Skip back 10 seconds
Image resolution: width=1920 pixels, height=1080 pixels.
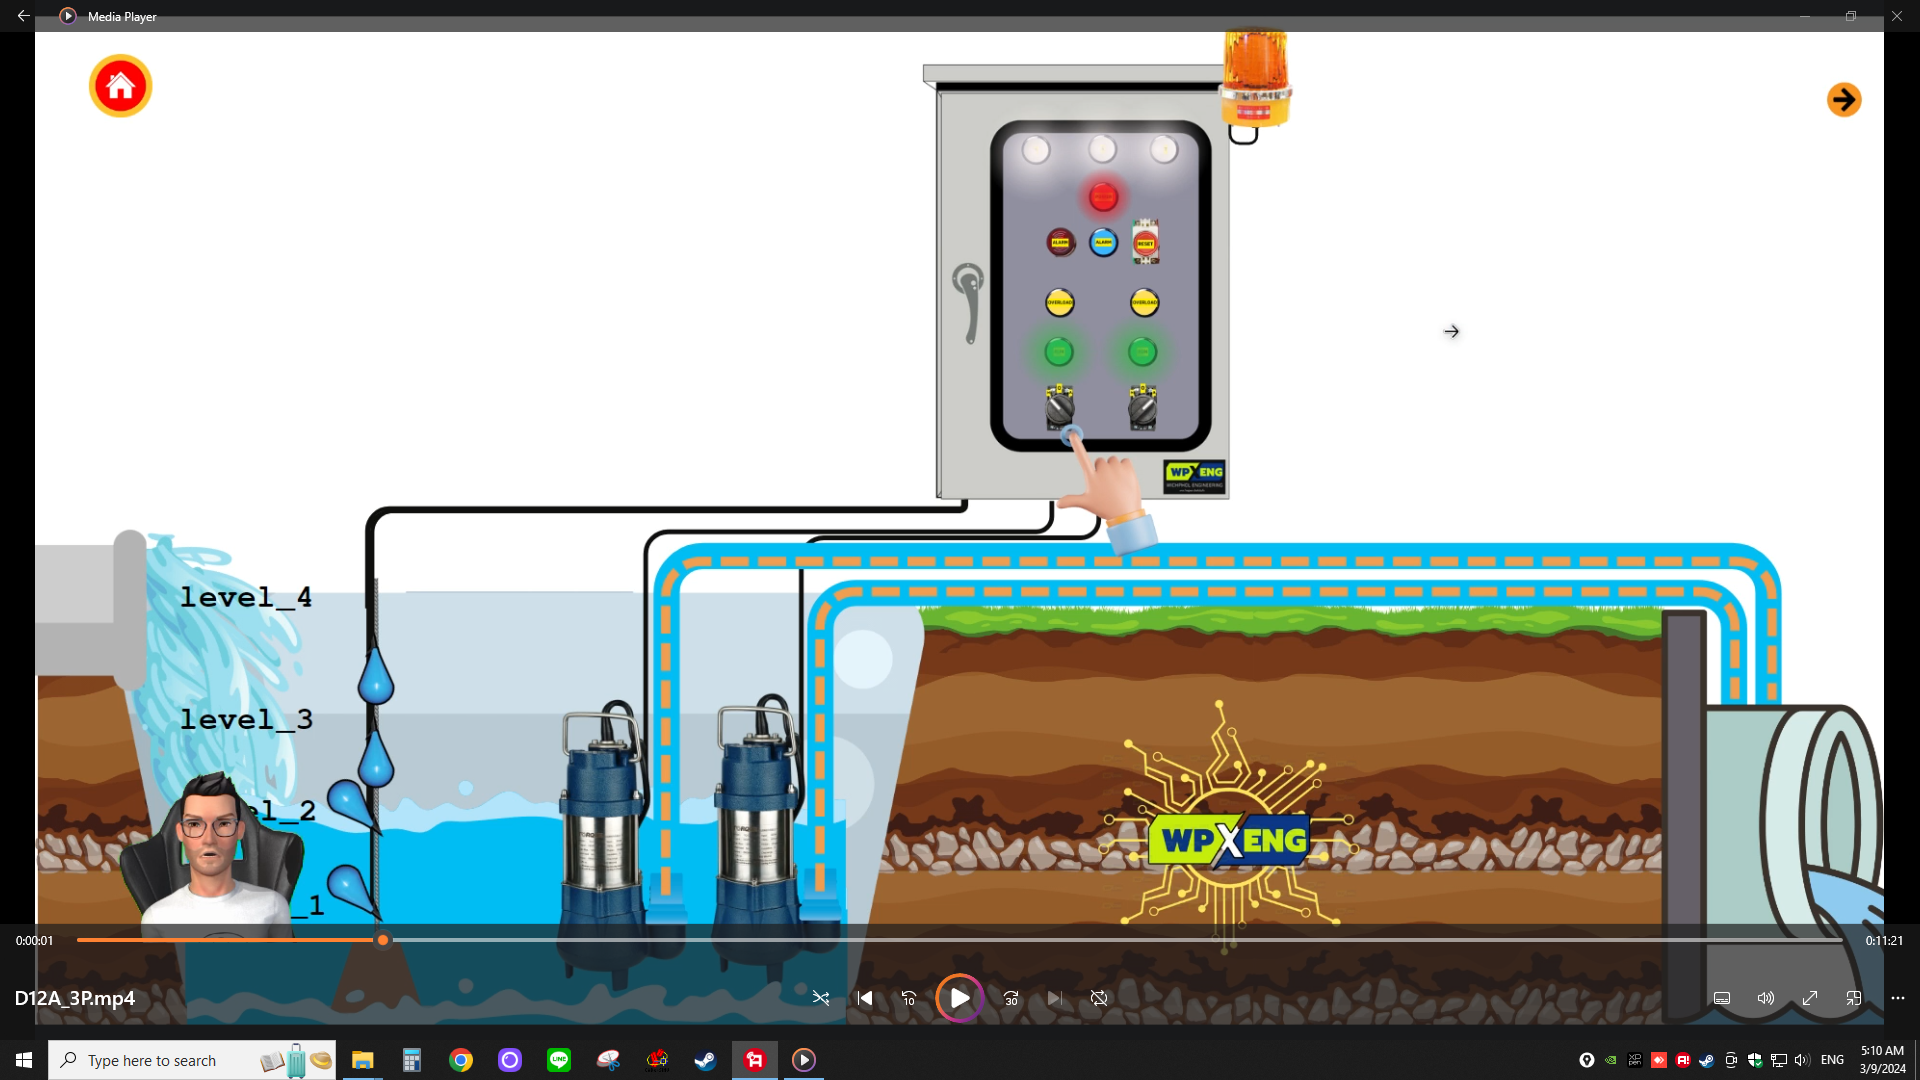[909, 998]
